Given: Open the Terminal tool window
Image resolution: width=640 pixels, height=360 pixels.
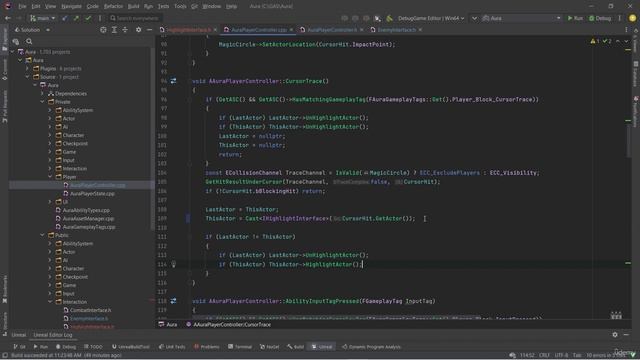Looking at the screenshot, I should pyautogui.click(x=240, y=347).
